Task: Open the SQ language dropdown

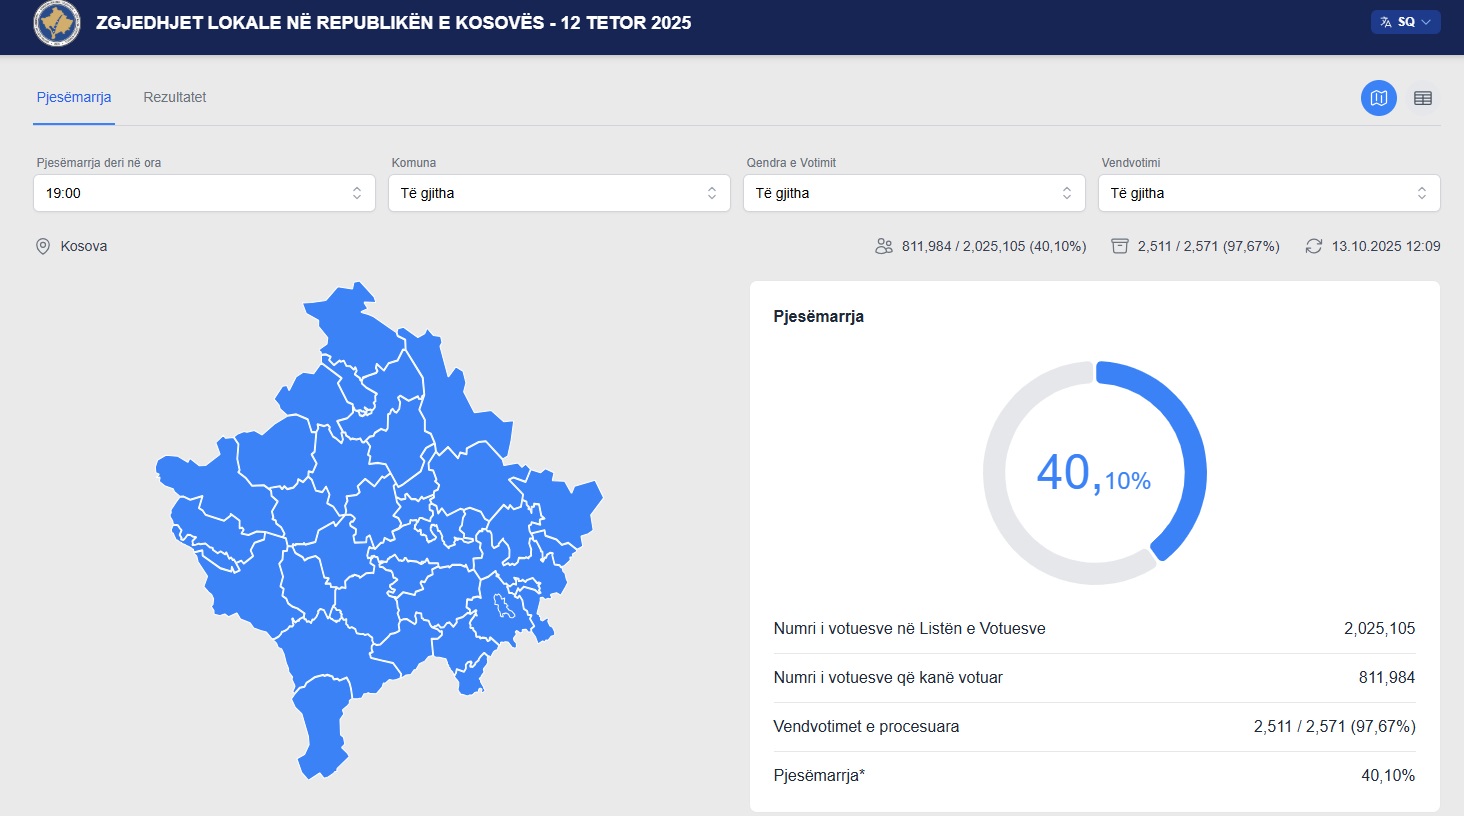Action: pyautogui.click(x=1406, y=22)
